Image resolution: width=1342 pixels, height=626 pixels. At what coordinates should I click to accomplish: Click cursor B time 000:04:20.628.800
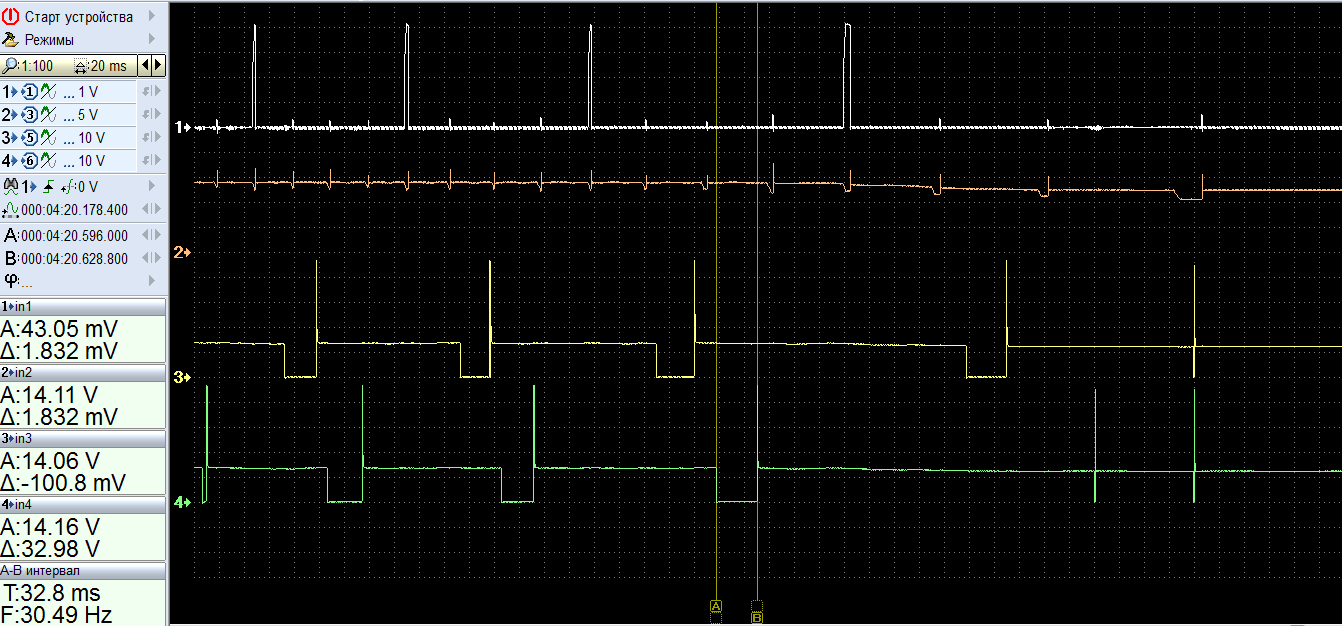75,258
